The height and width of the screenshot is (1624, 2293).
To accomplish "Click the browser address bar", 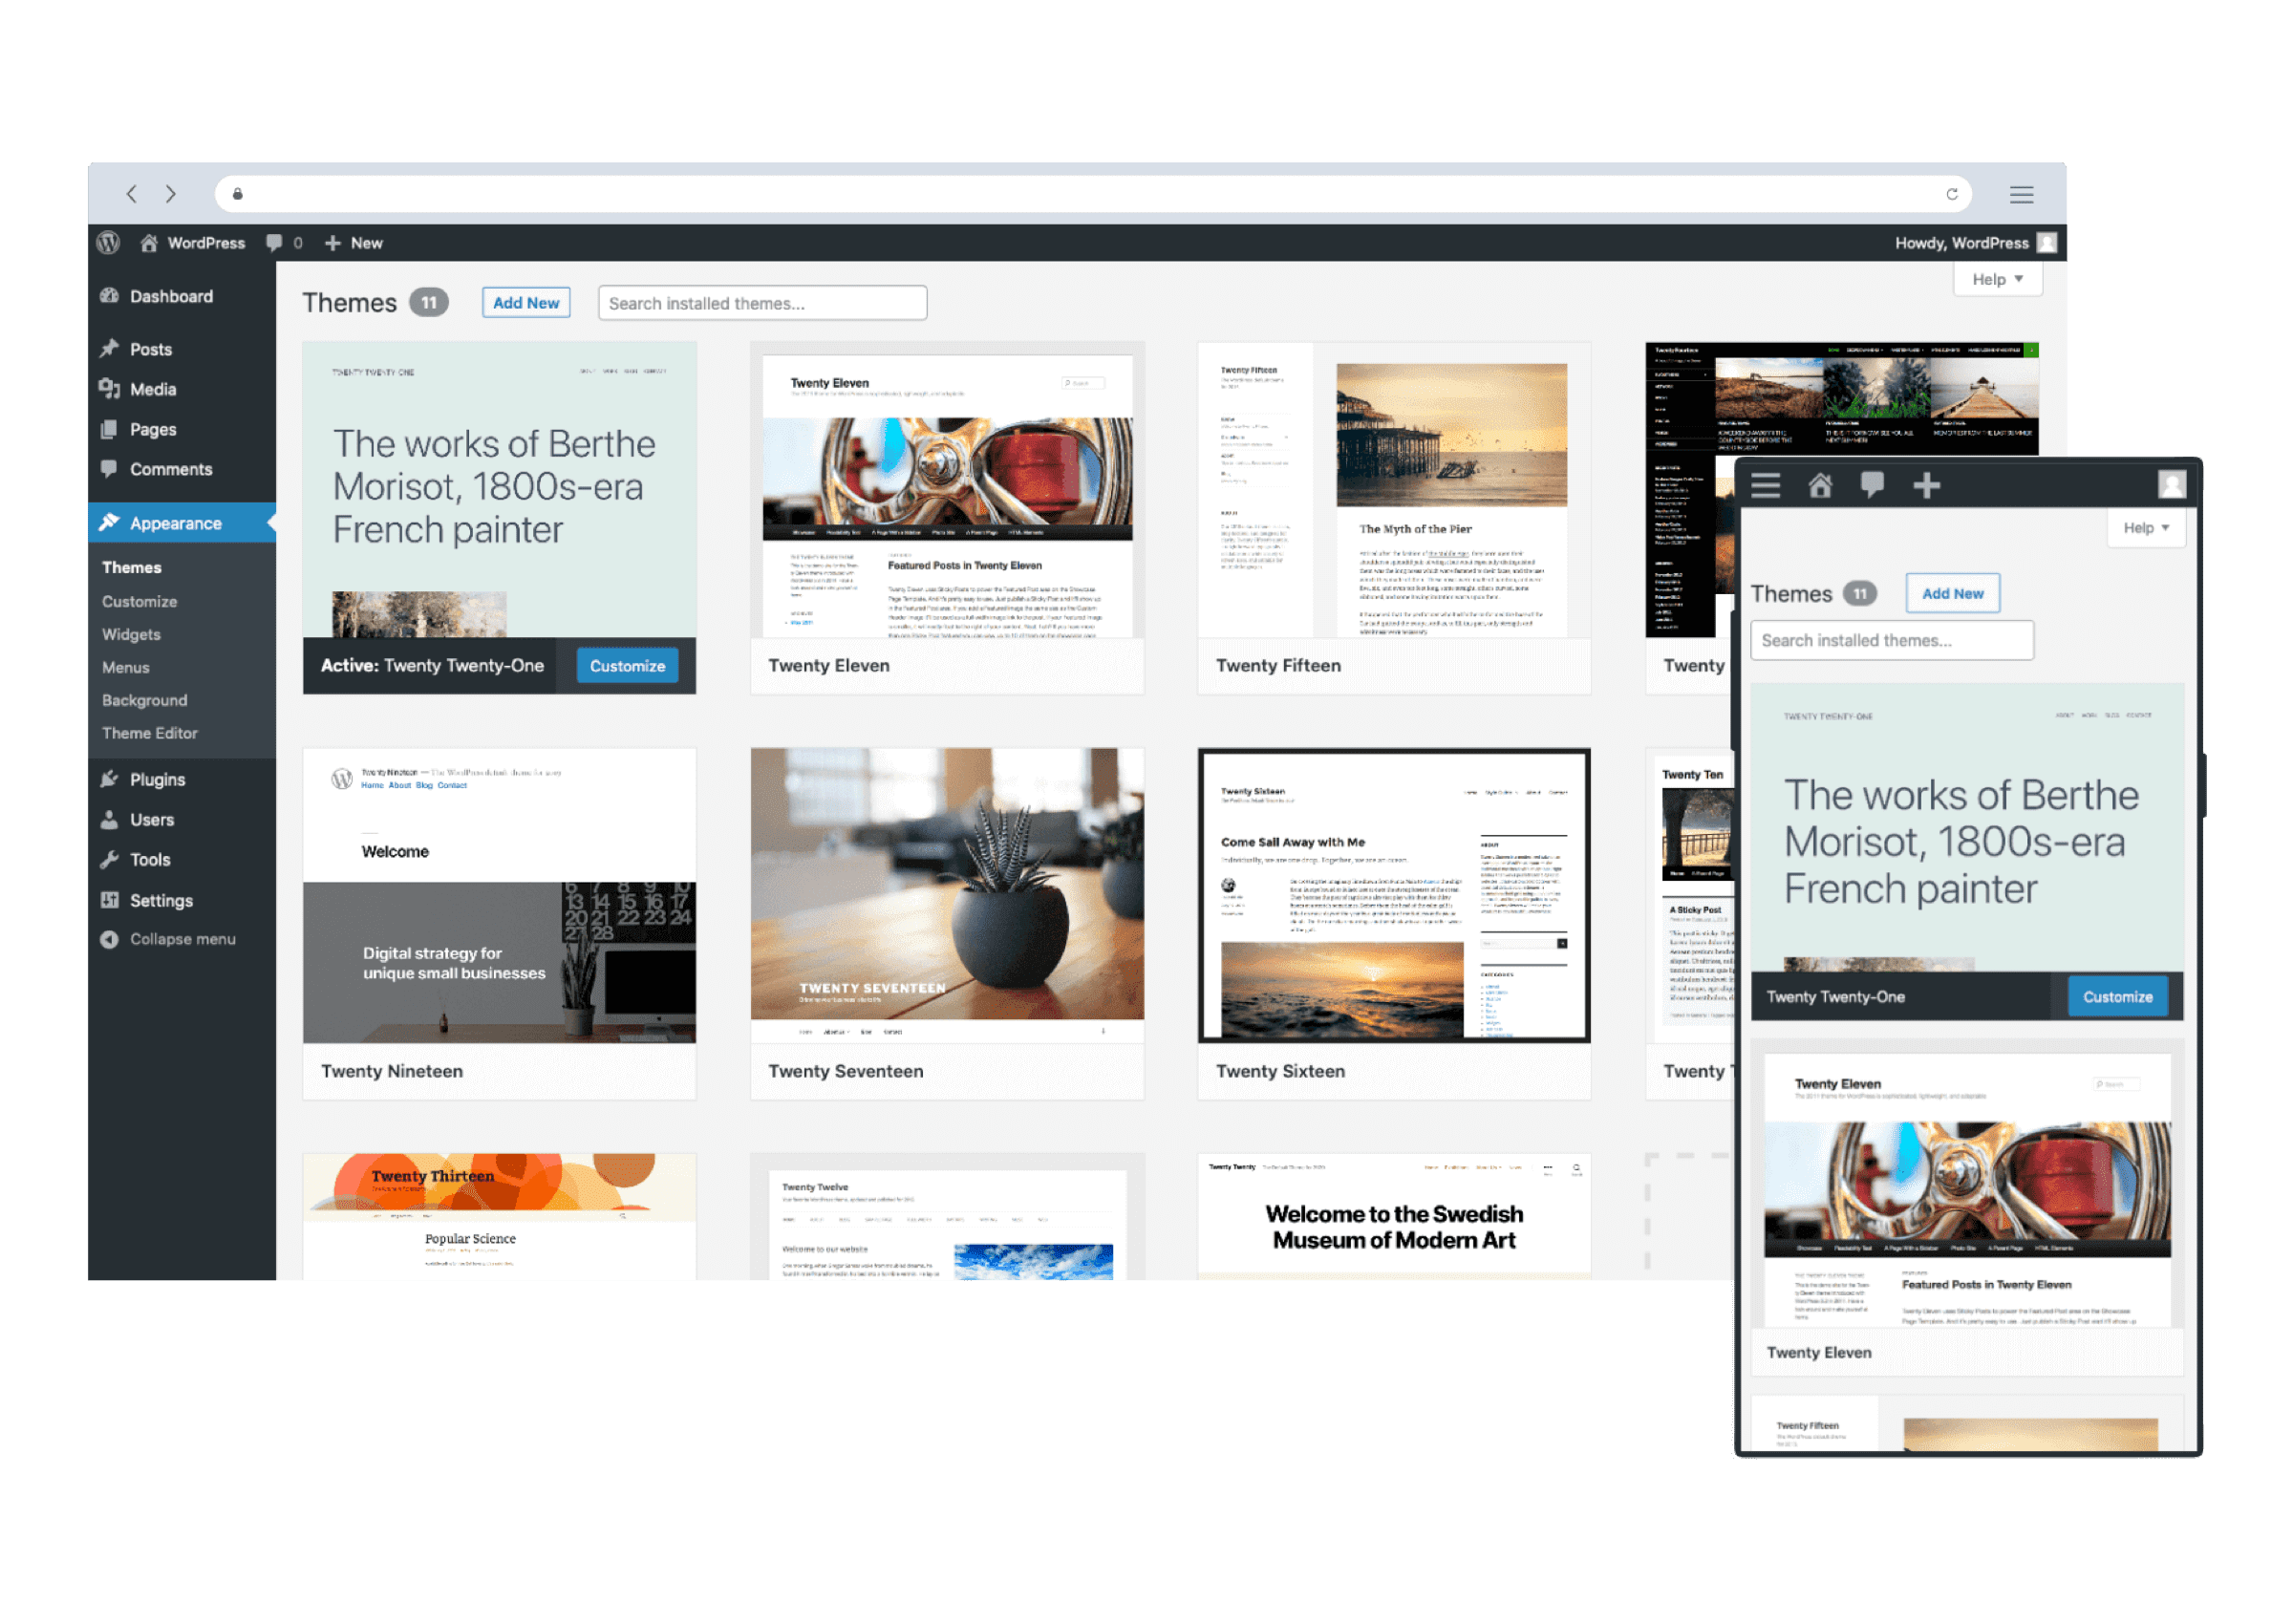I will pos(1093,194).
